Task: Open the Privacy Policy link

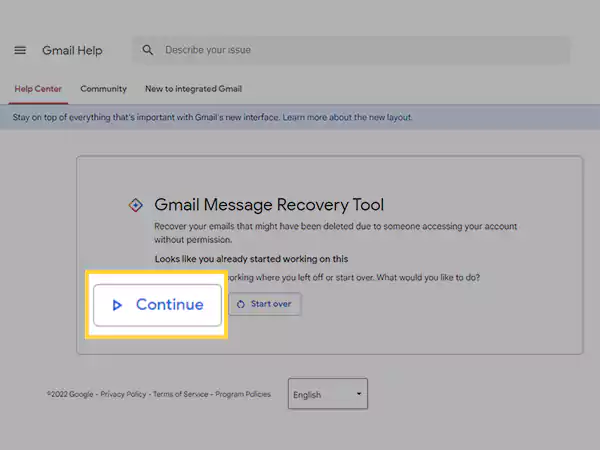Action: coord(123,394)
